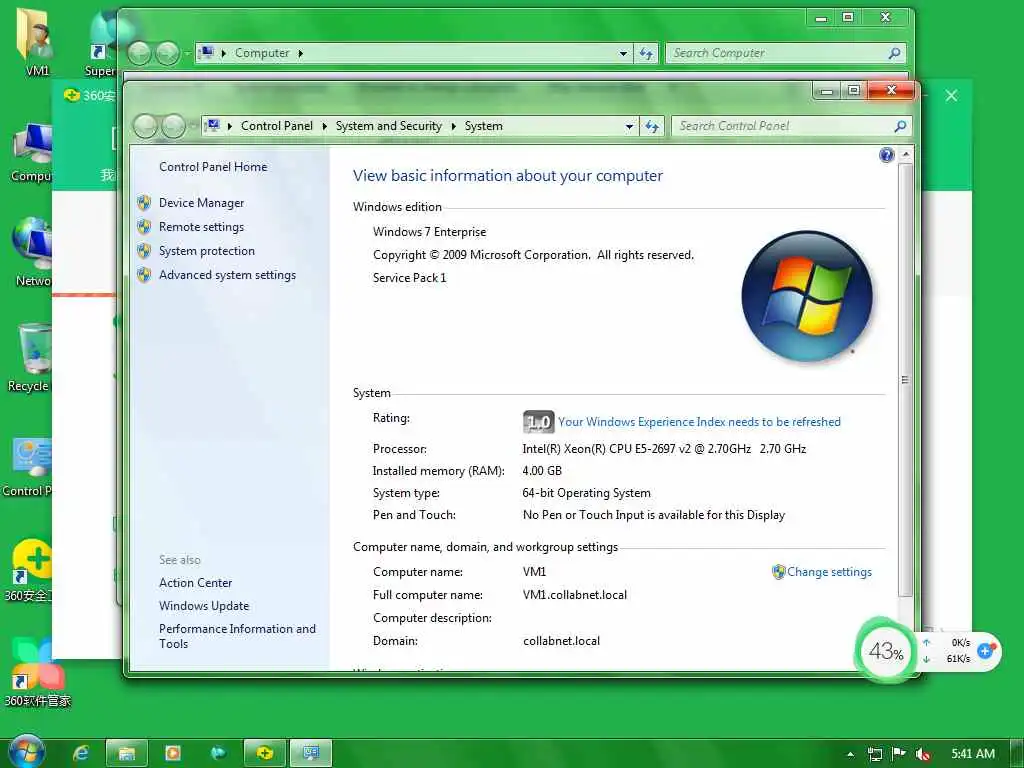Click the shield icon next to Device Manager
1024x768 pixels.
coord(144,203)
